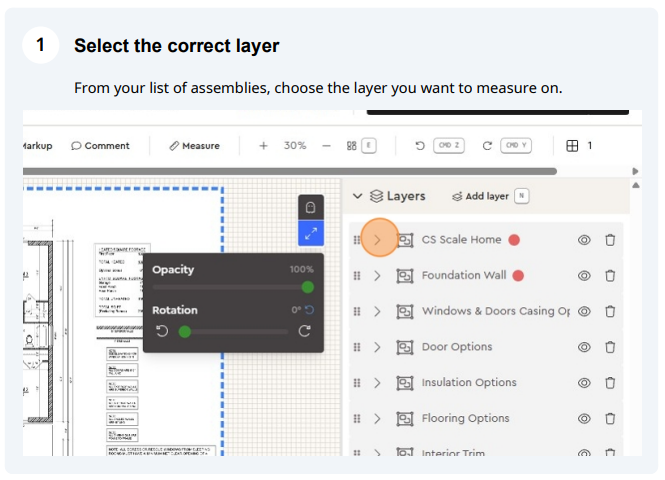Click the CMD Z shortcut badge
Image resolution: width=665 pixels, height=480 pixels.
pyautogui.click(x=449, y=145)
